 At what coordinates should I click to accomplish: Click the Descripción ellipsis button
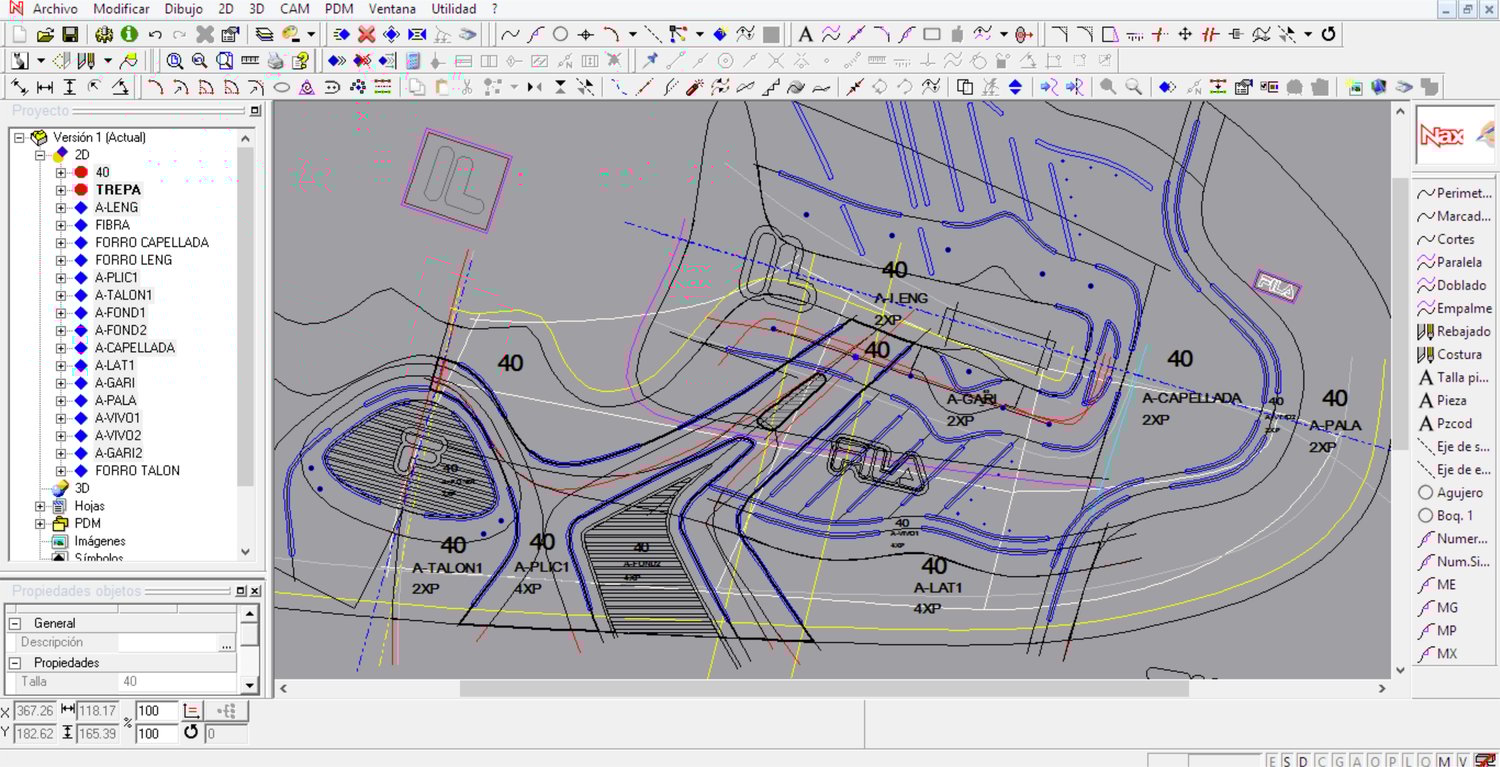click(x=226, y=643)
